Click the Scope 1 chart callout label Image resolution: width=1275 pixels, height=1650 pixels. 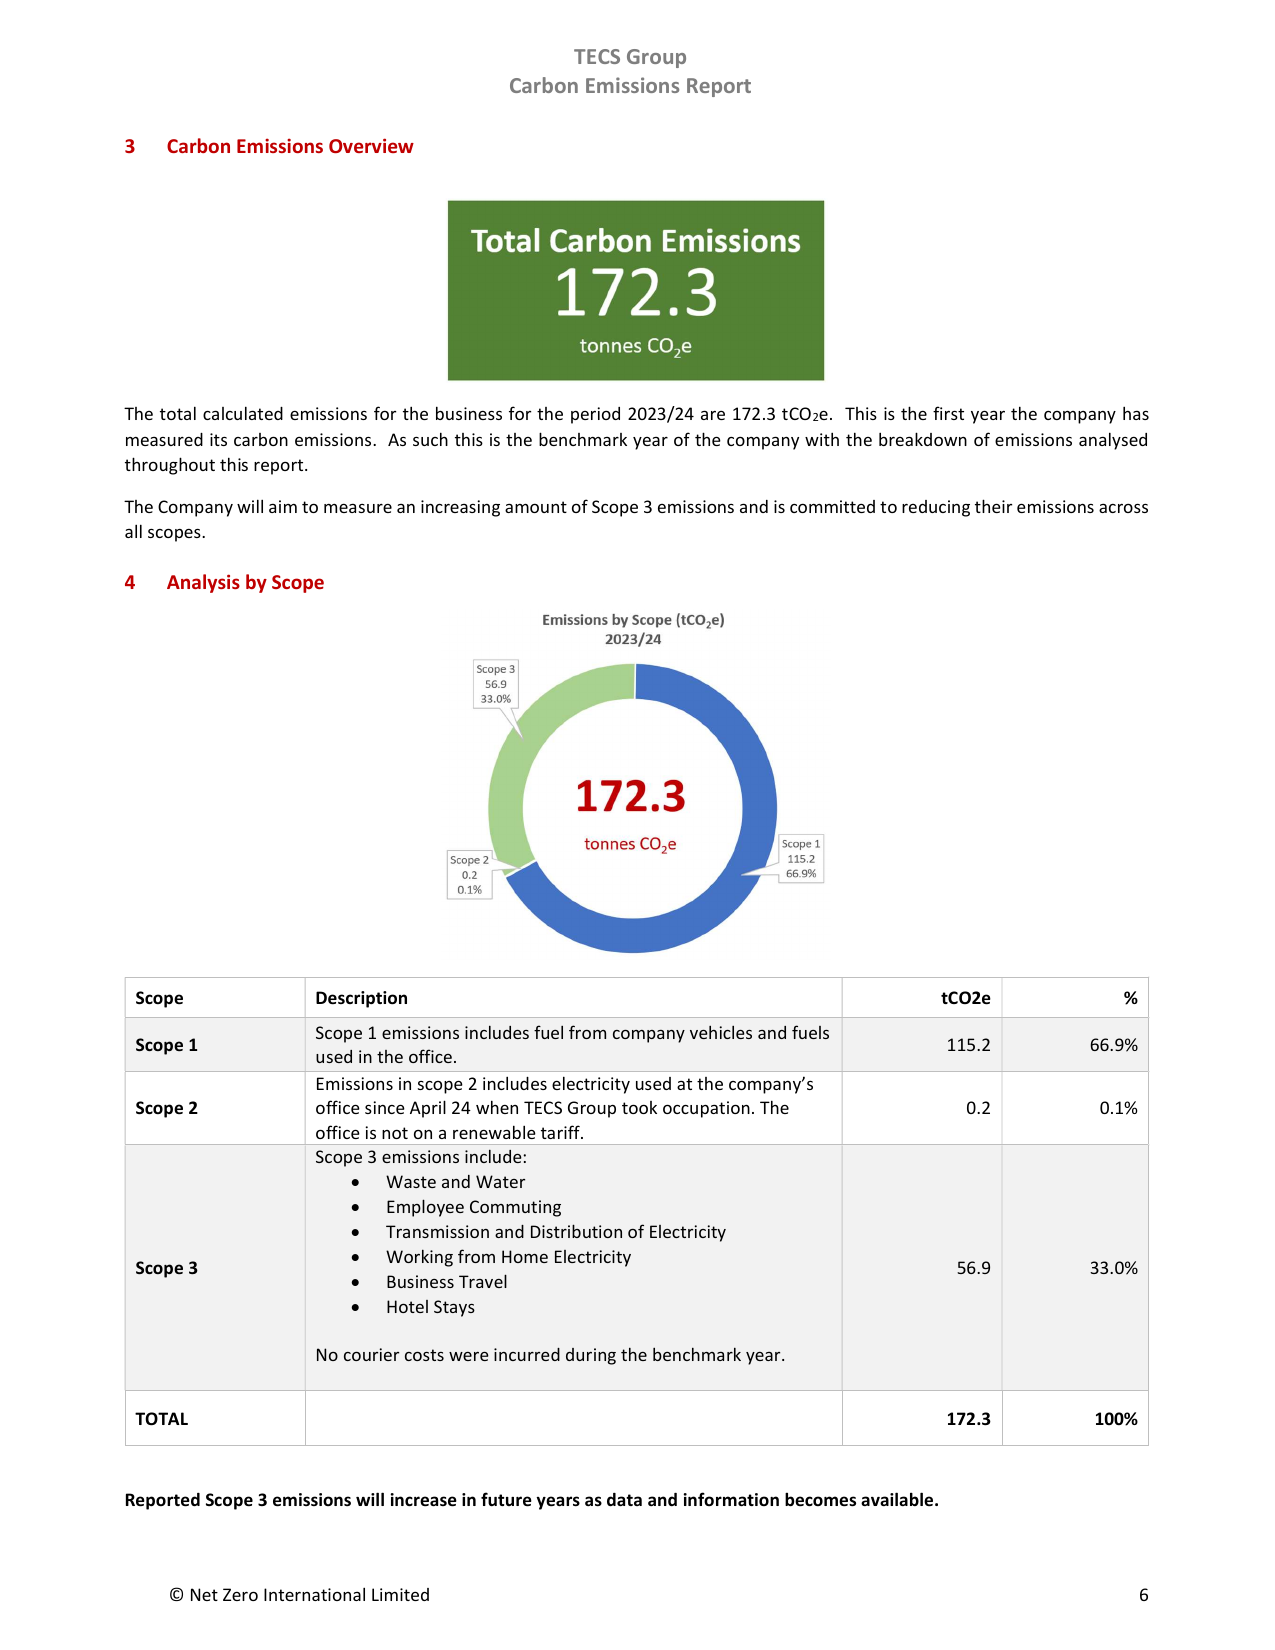[801, 858]
